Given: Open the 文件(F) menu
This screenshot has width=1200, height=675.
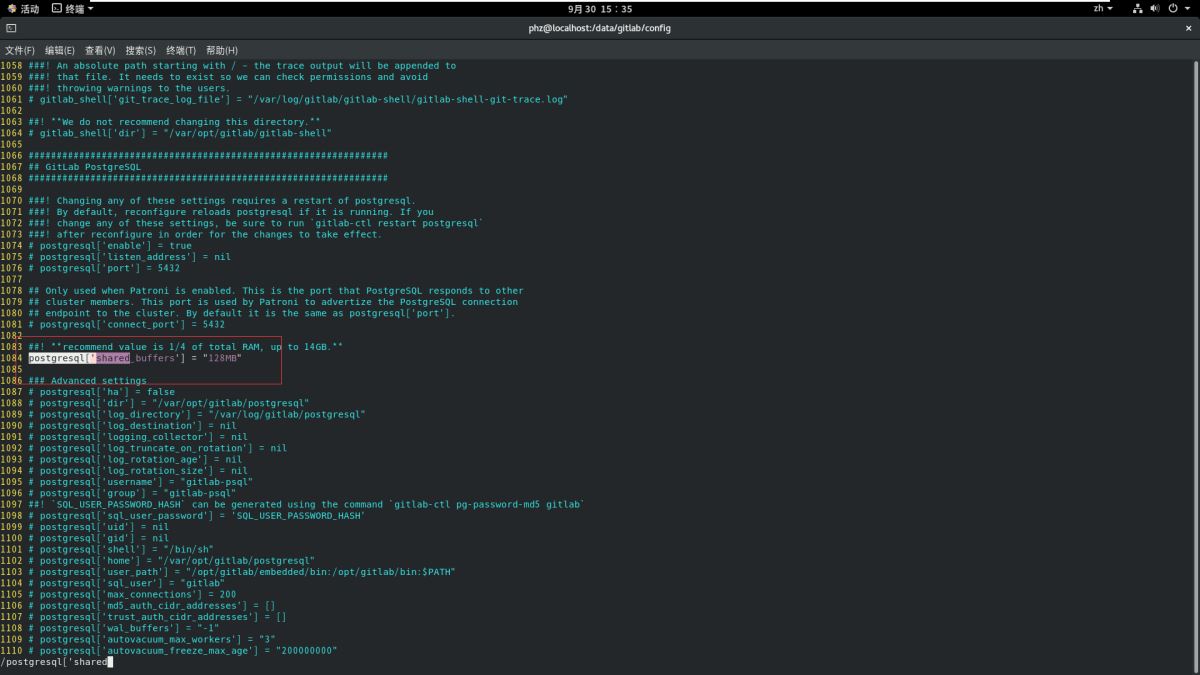Looking at the screenshot, I should pos(20,50).
